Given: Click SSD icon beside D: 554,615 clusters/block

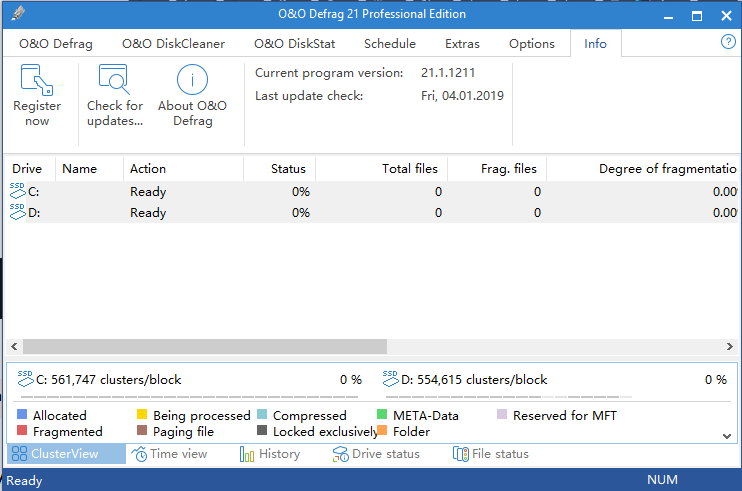Looking at the screenshot, I should tap(391, 378).
